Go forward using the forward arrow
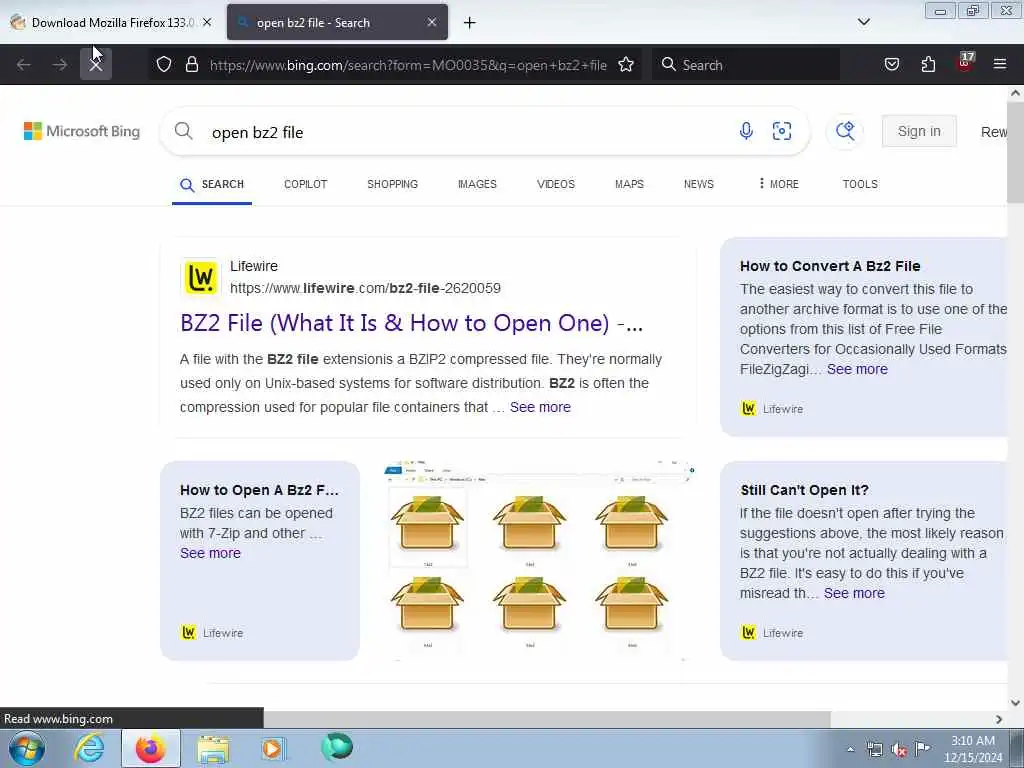The width and height of the screenshot is (1024, 768). [x=60, y=64]
